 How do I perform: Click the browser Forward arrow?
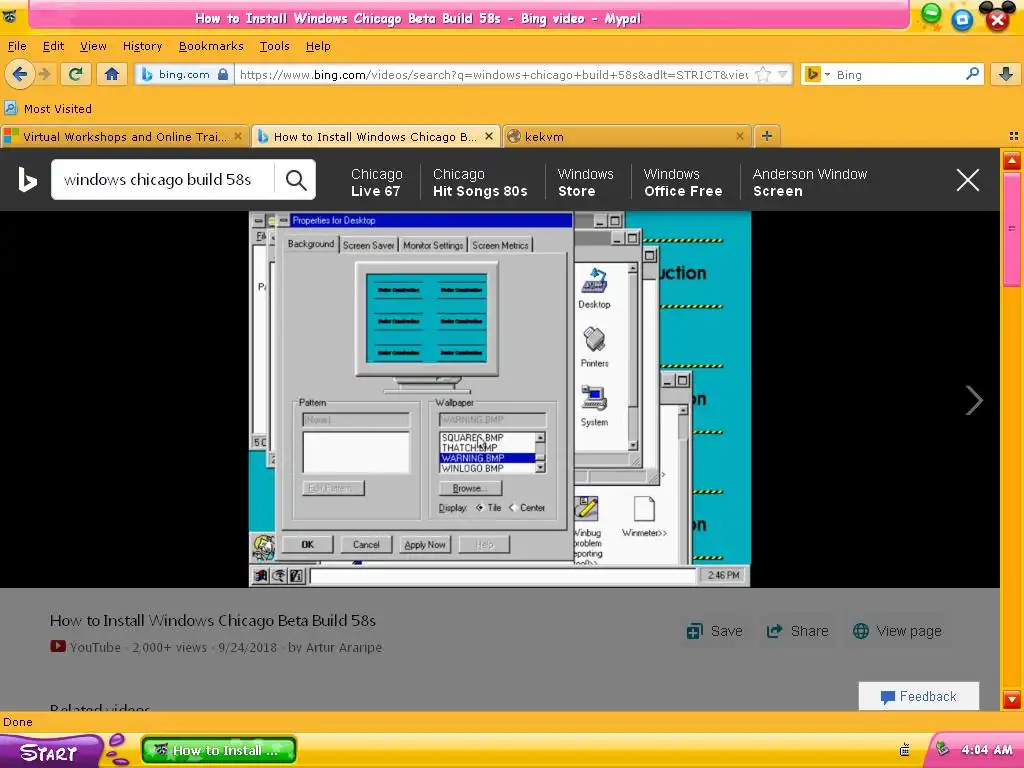[45, 74]
